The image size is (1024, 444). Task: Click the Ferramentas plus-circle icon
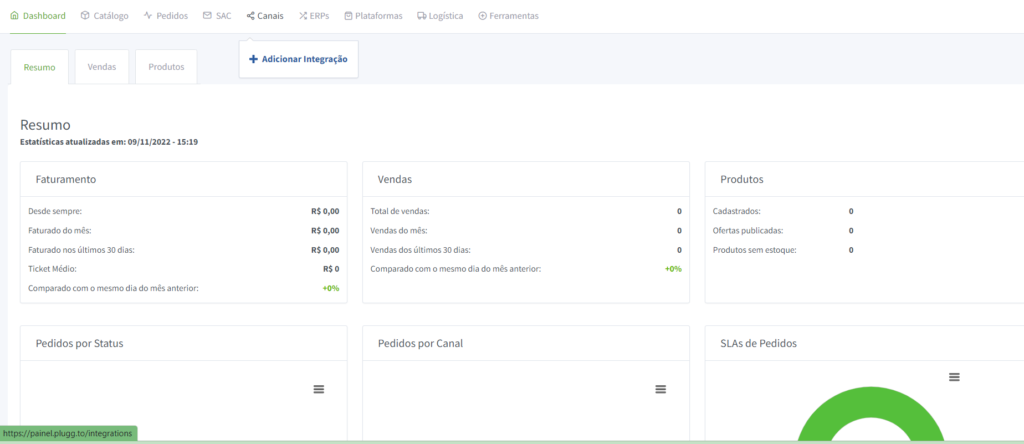[x=483, y=16]
